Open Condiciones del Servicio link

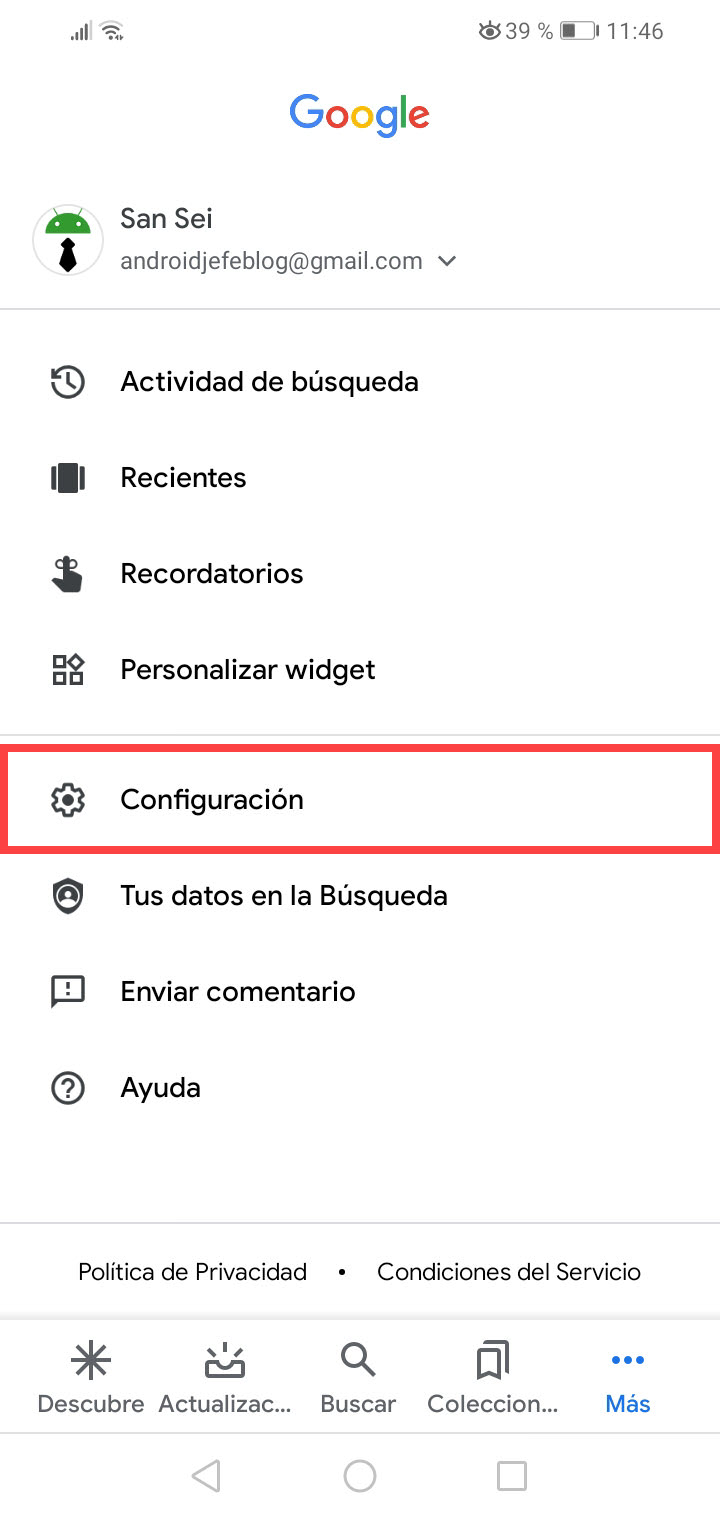coord(509,1272)
